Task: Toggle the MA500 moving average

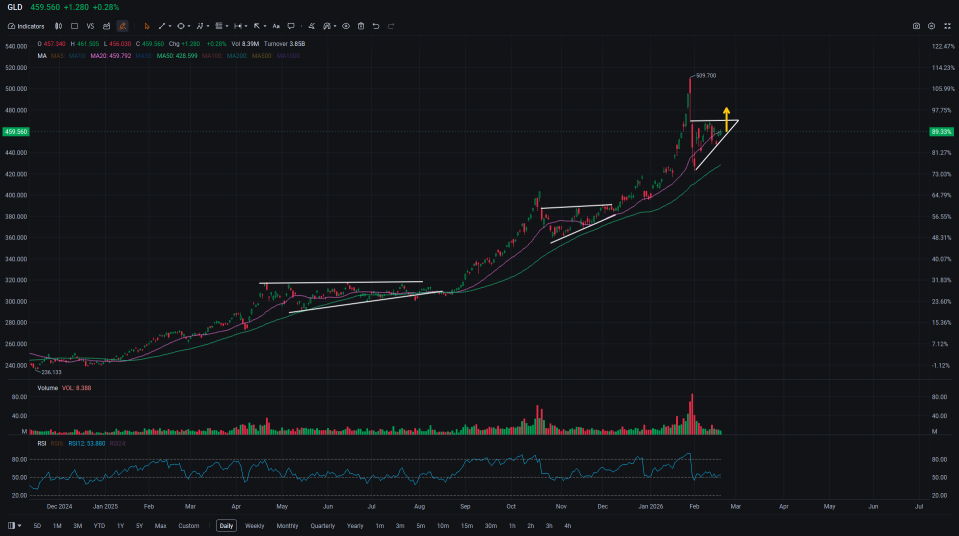Action: [x=262, y=56]
